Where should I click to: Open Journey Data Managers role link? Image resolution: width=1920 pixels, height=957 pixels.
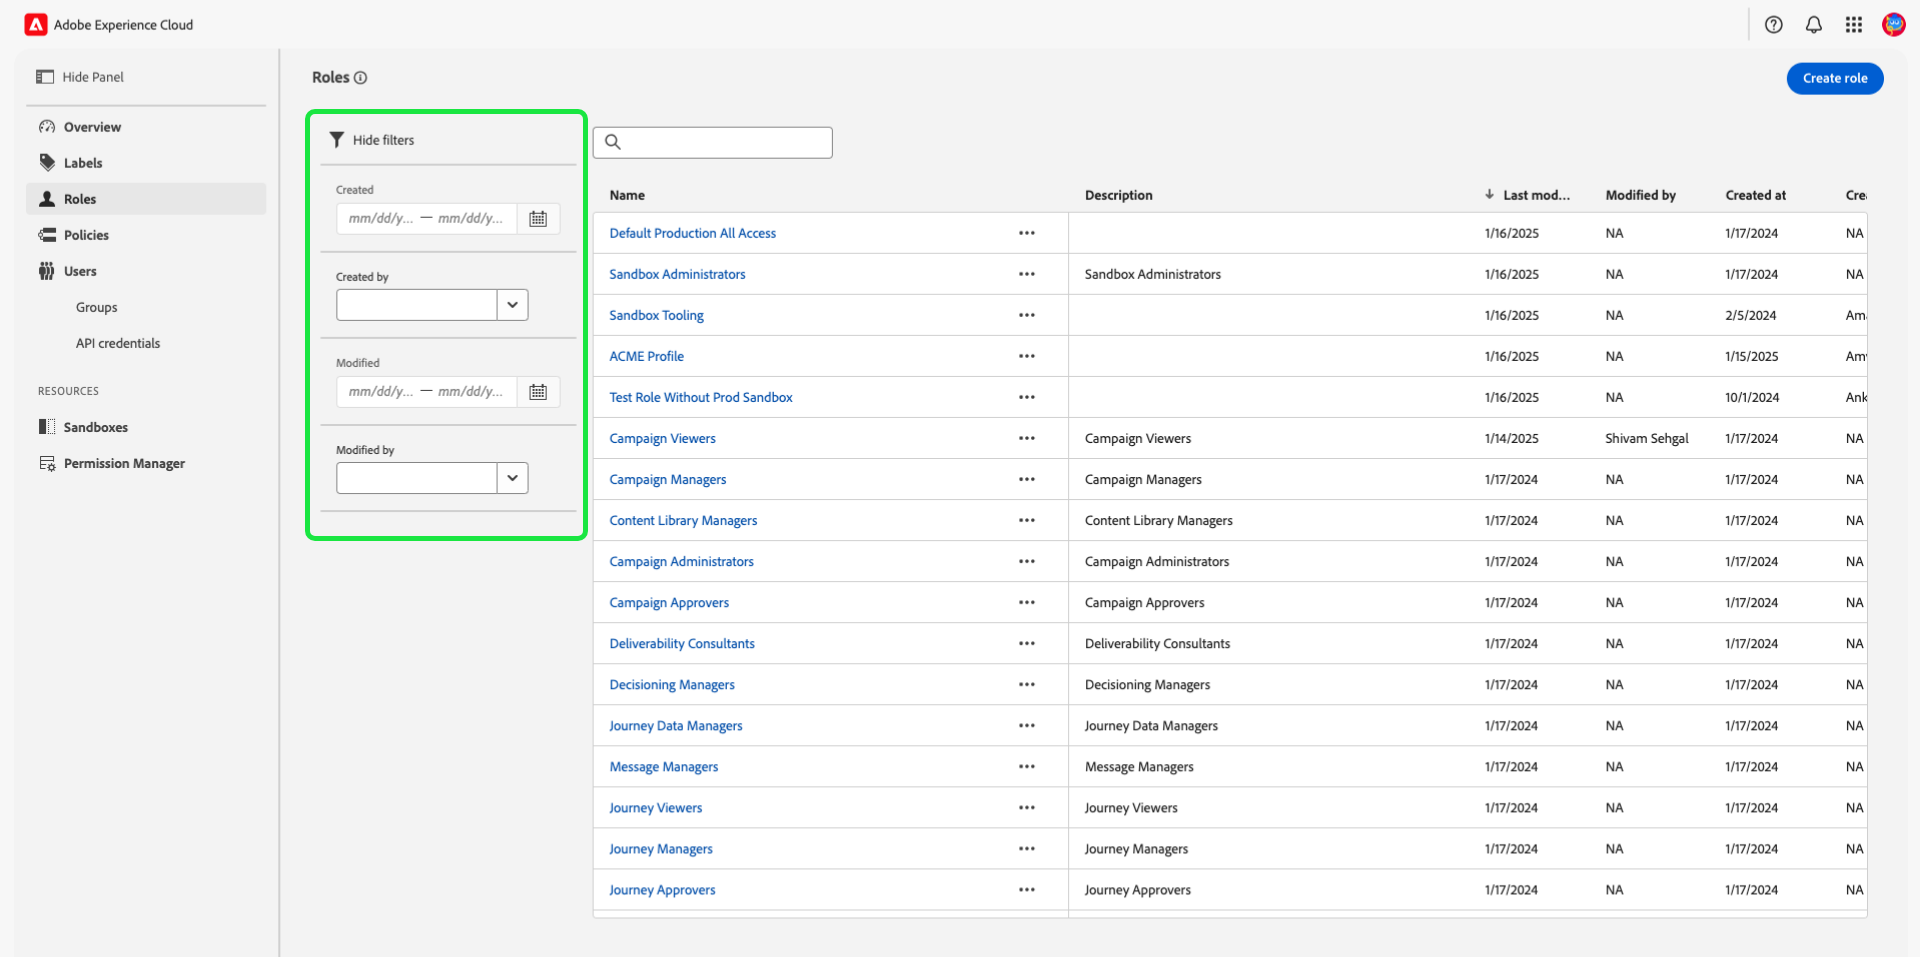pos(676,725)
